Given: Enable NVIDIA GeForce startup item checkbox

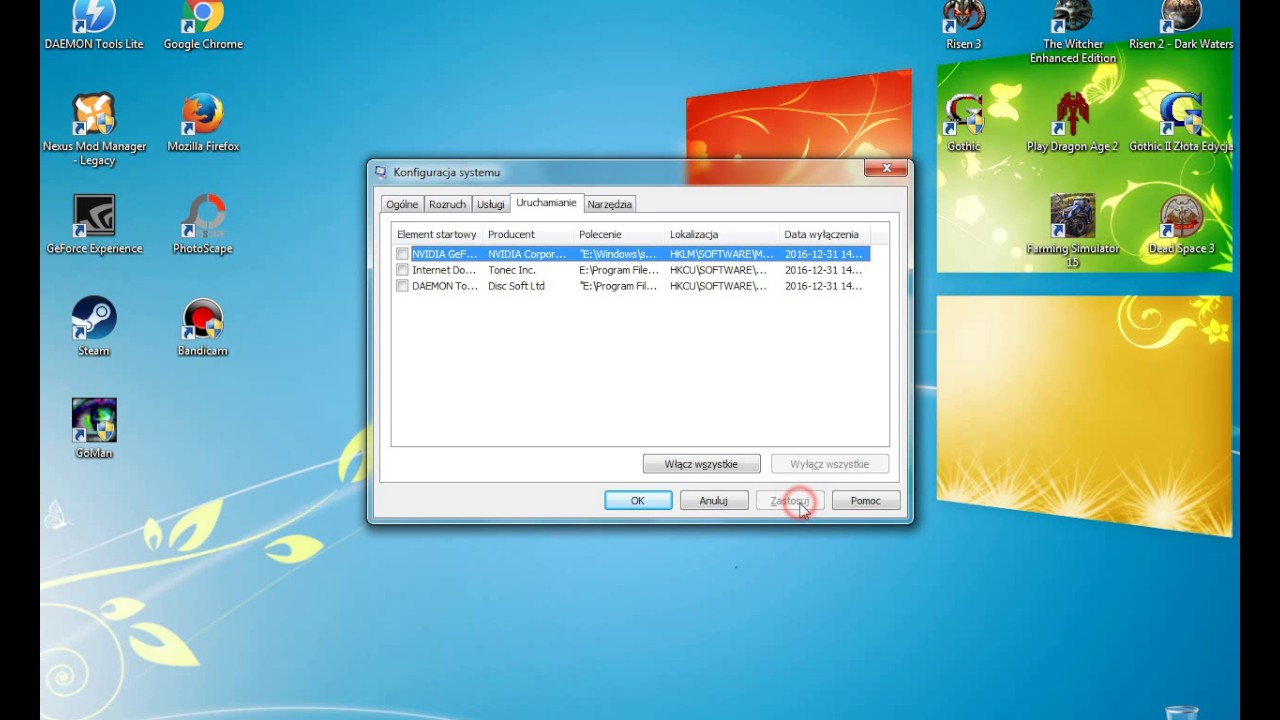Looking at the screenshot, I should point(402,254).
